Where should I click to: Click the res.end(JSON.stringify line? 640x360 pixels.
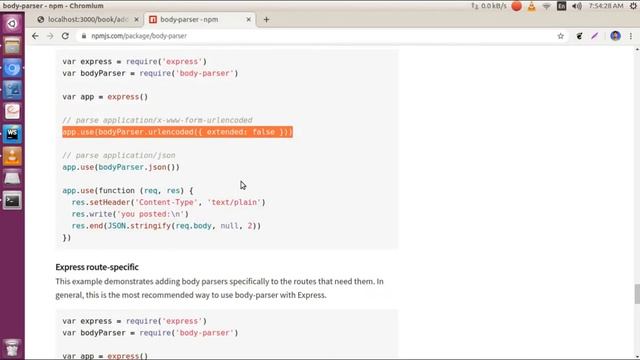click(166, 226)
